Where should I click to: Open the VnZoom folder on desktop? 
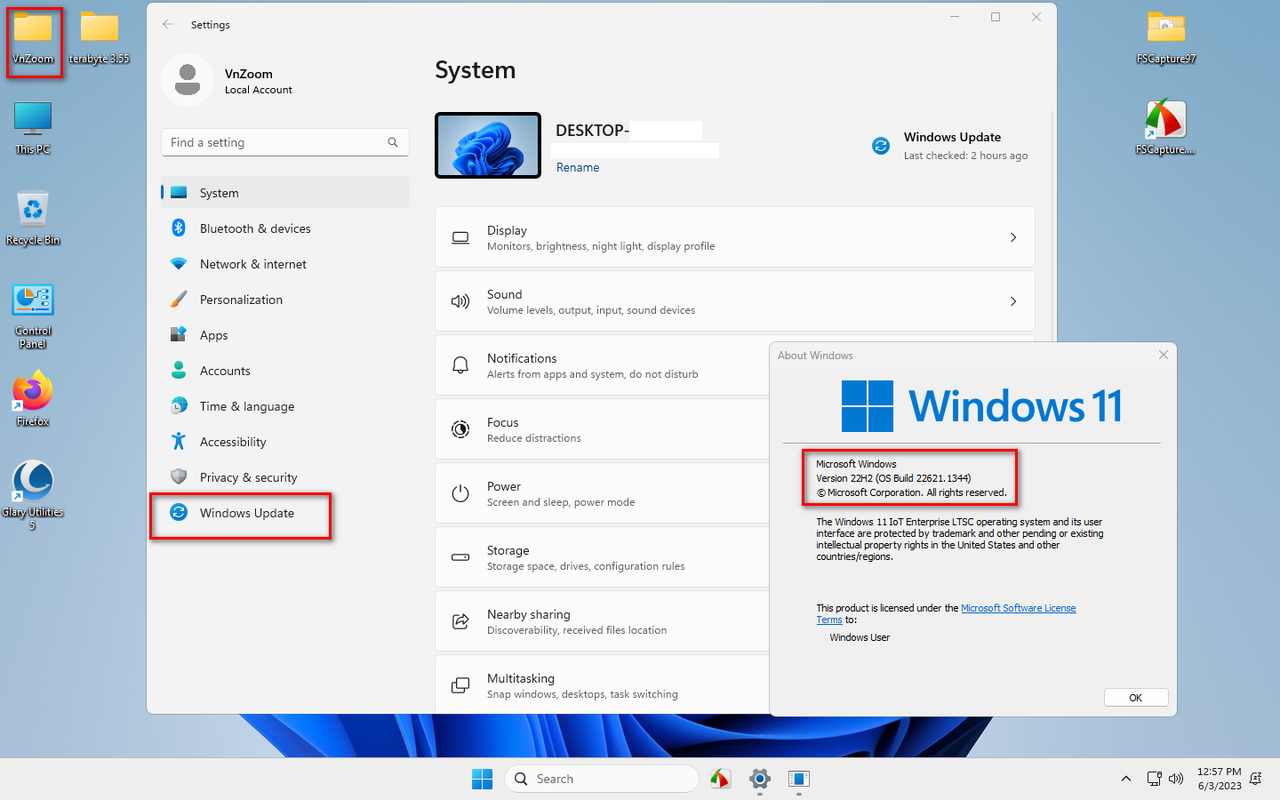[32, 38]
